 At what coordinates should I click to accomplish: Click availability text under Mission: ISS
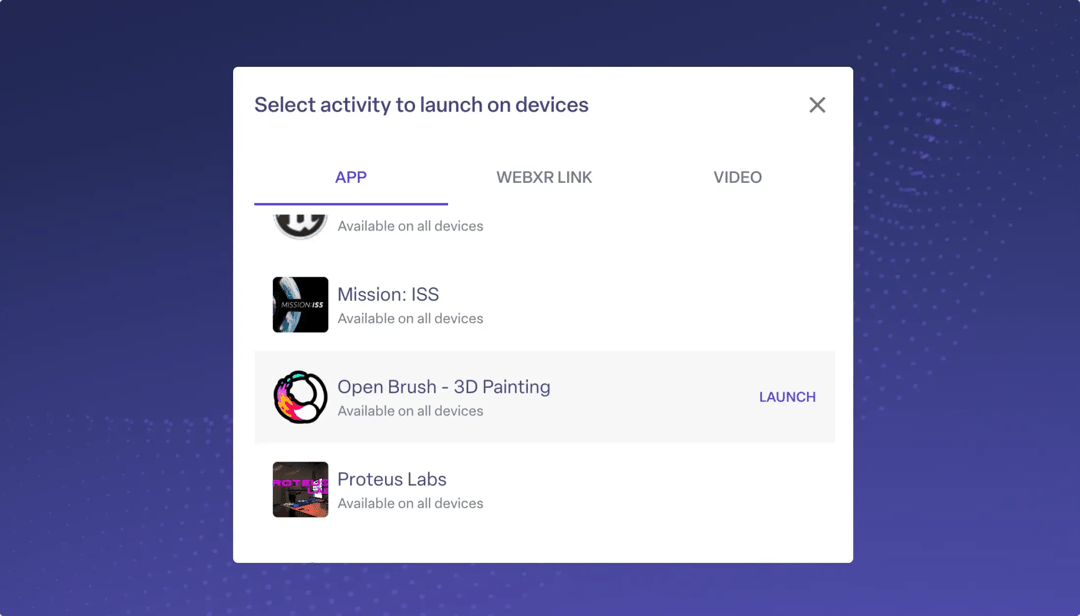pos(410,319)
